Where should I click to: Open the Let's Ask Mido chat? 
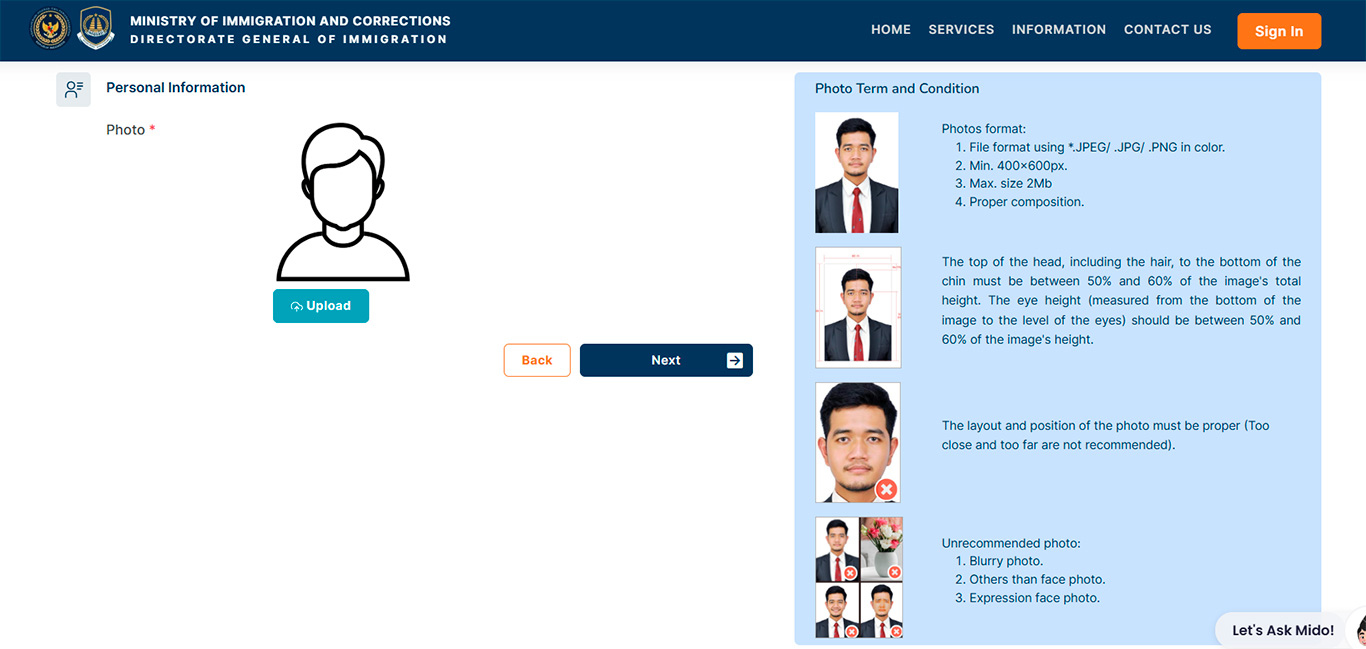1283,630
